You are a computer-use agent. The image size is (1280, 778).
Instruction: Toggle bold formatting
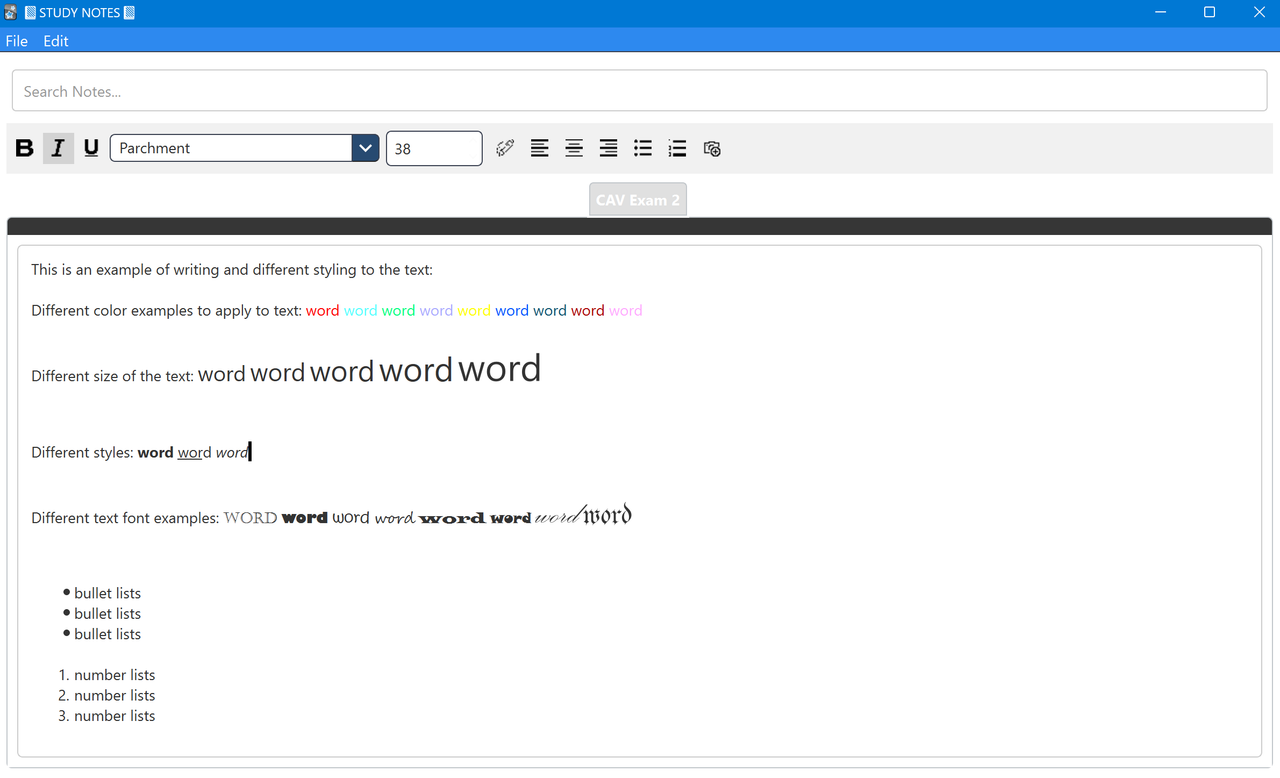24,147
